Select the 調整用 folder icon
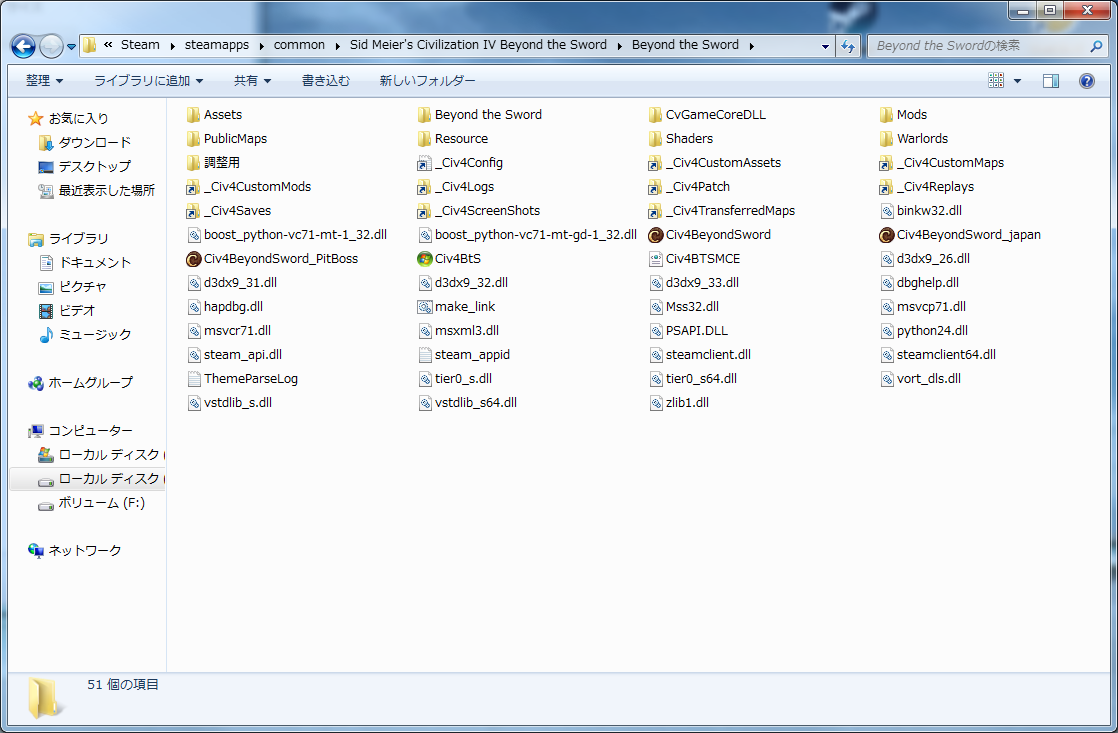The width and height of the screenshot is (1118, 733). [193, 163]
